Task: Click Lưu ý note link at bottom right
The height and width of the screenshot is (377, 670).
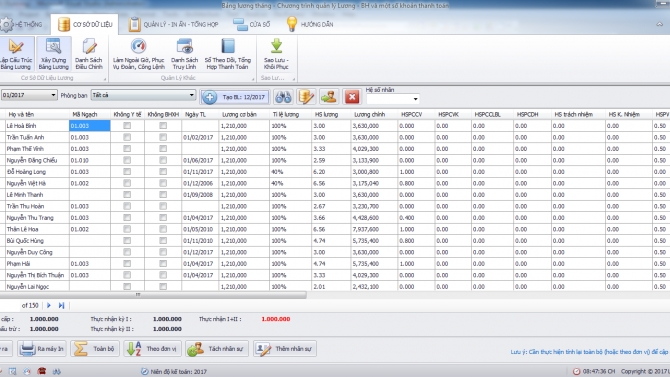Action: coord(590,352)
